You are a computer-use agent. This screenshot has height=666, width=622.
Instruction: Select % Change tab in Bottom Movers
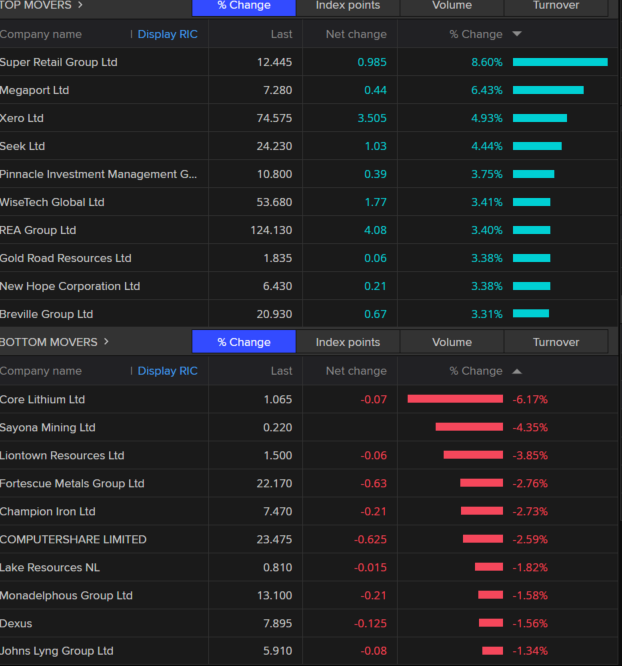244,342
